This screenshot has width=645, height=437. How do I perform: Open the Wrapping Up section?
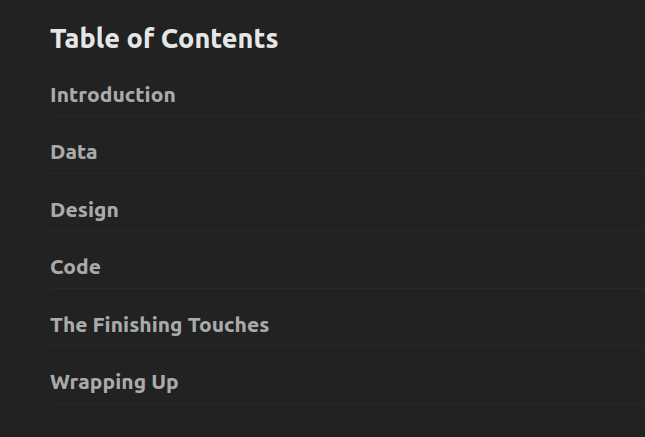(x=114, y=382)
